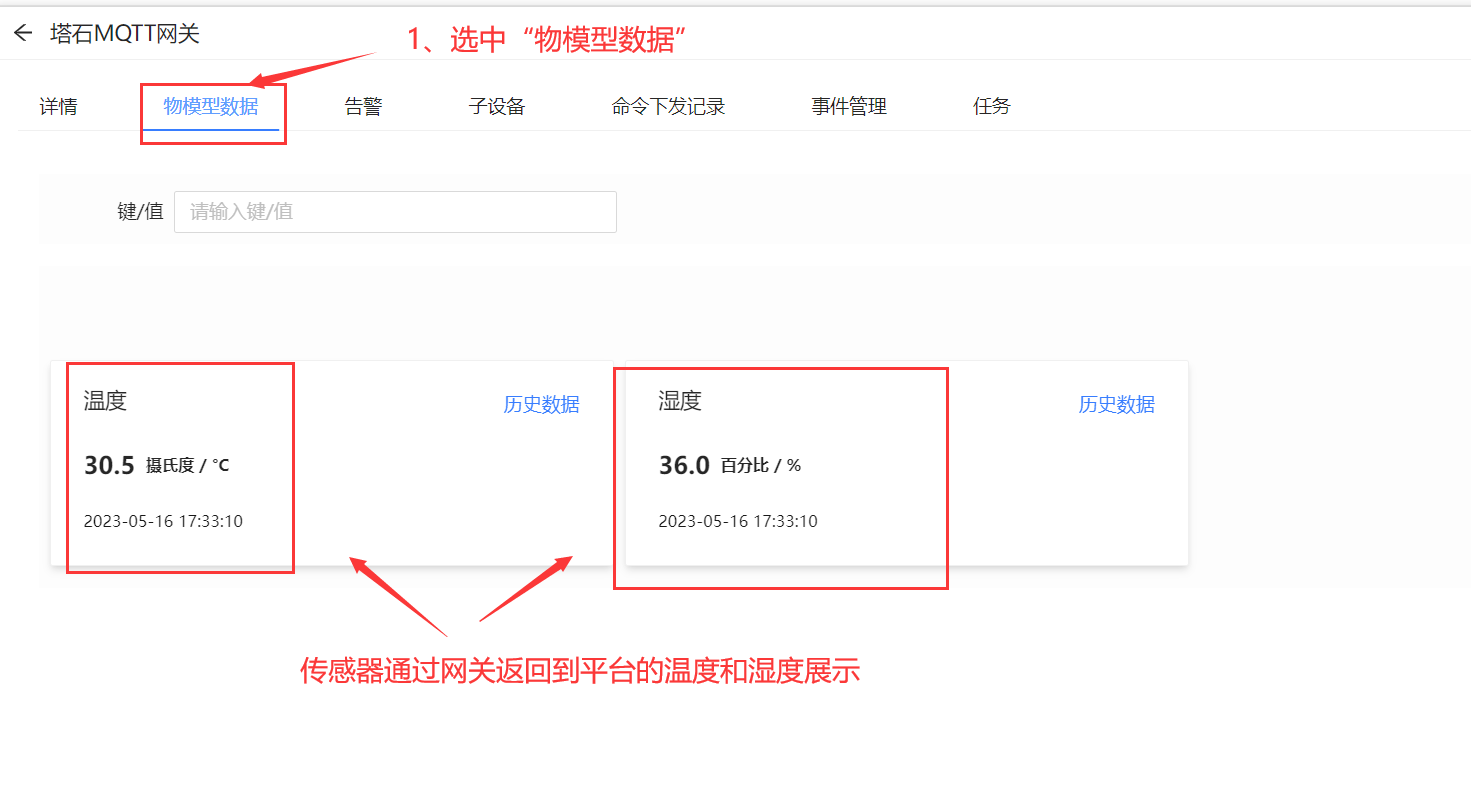Click the timestamp on the 湿度 card

[738, 521]
